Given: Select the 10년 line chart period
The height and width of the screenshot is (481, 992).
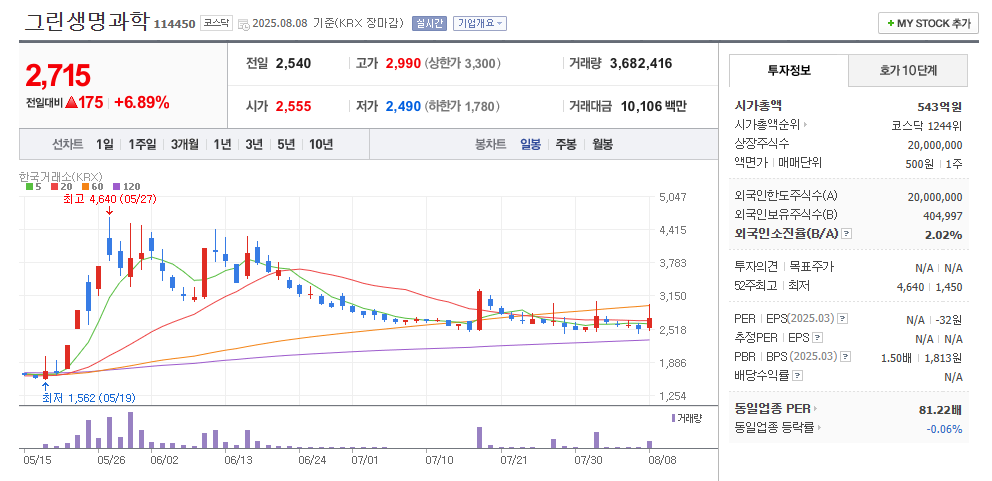Looking at the screenshot, I should [321, 144].
